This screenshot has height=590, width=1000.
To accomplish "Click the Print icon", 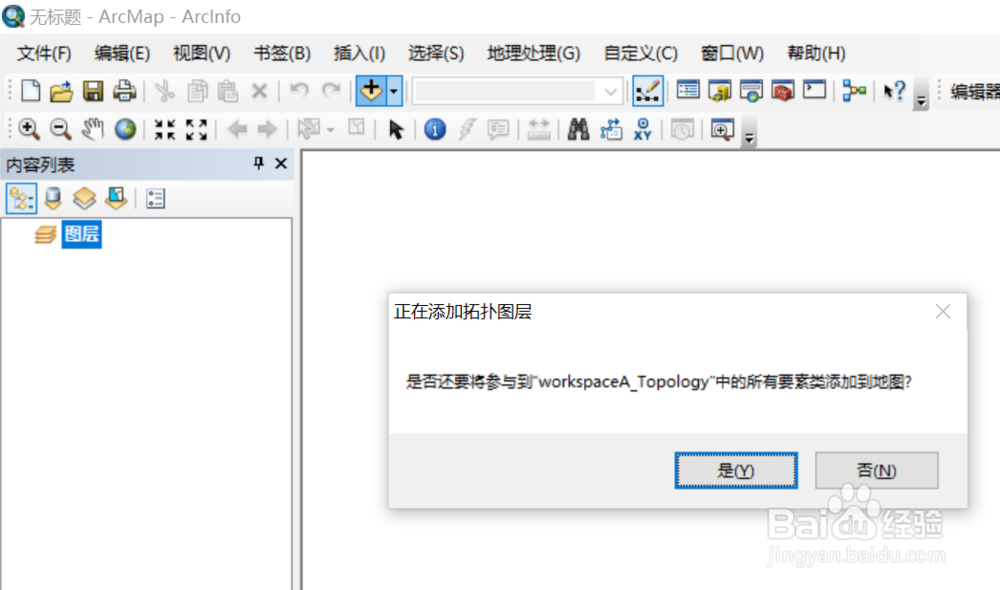I will tap(124, 91).
